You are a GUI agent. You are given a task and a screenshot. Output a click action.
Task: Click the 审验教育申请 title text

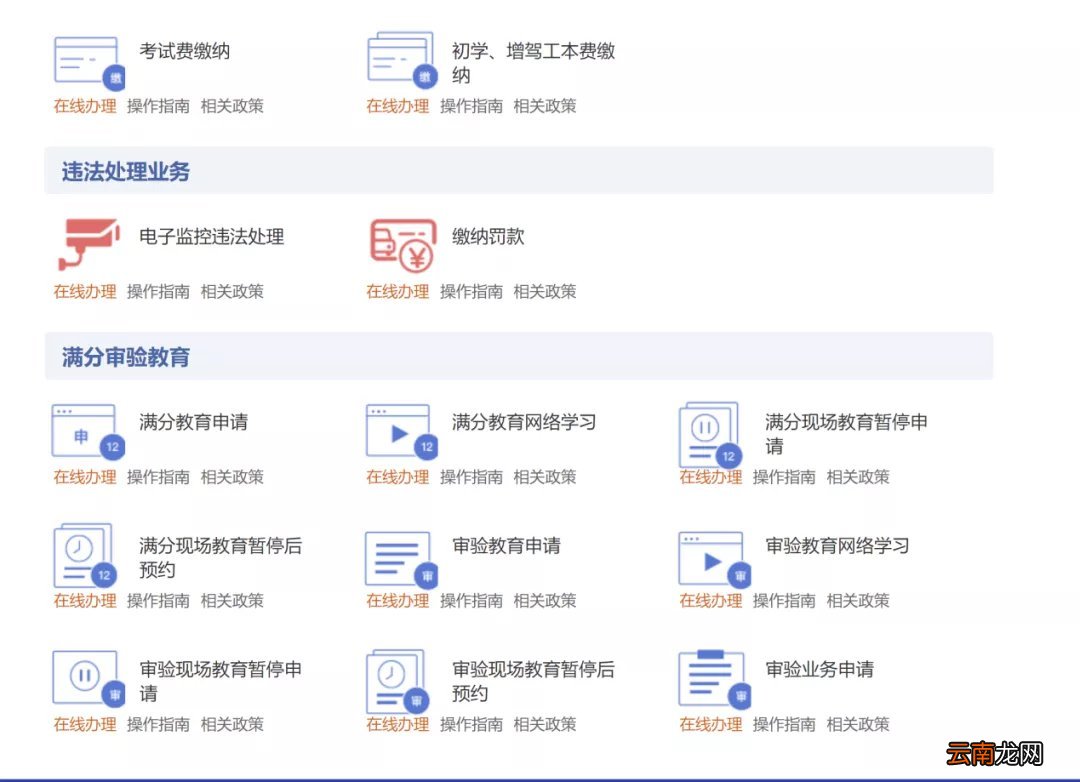(x=506, y=546)
